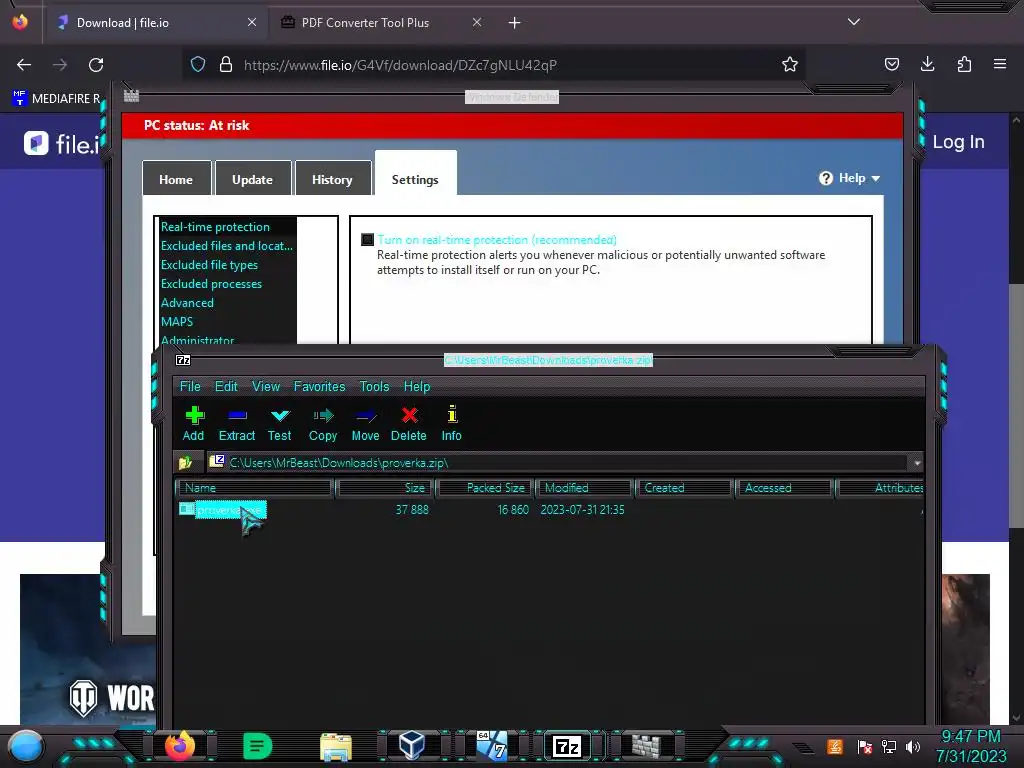Screen dimensions: 1024x768
Task: Switch to Windows Defender Home tab
Action: (176, 179)
